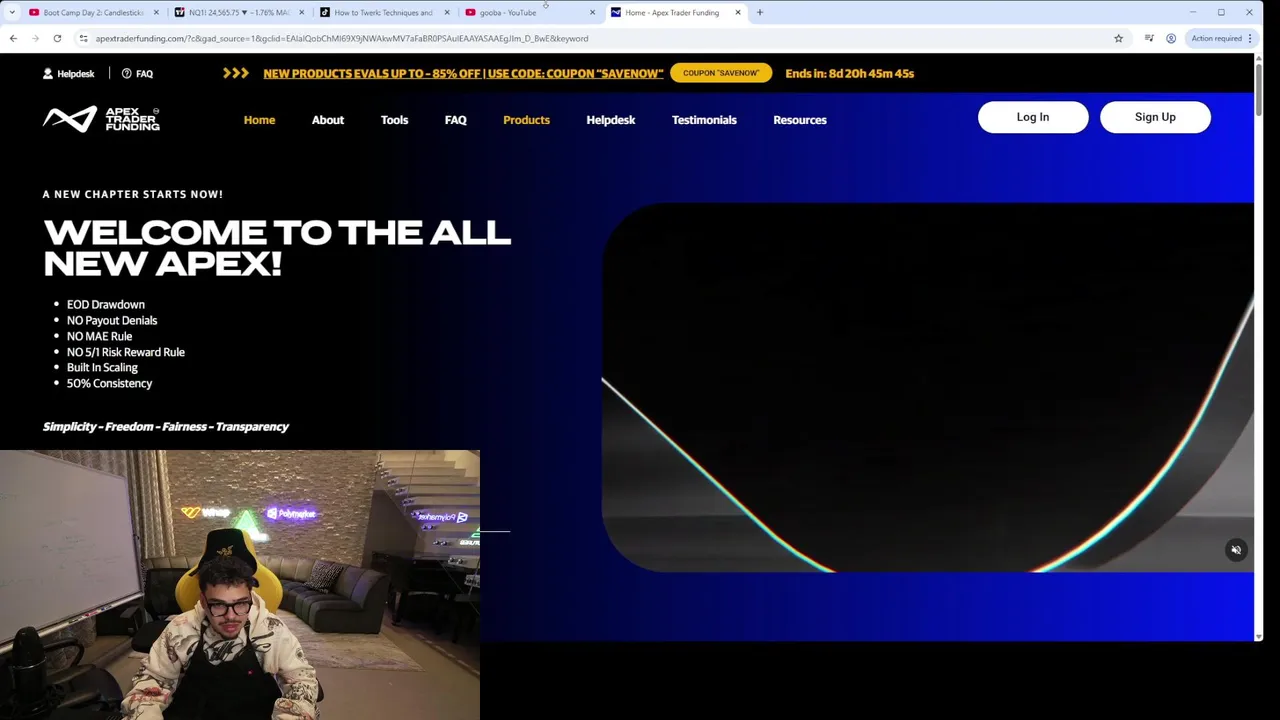Click the "WELCOME TO THE ALL NEW APEX!" heading
This screenshot has height=720, width=1280.
(x=277, y=248)
